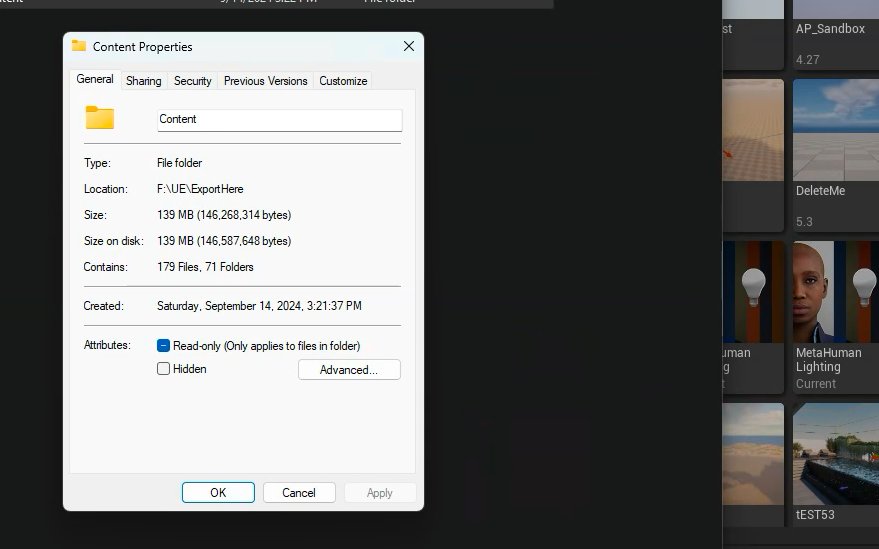
Task: Open the Previous Versions tab
Action: 266,81
